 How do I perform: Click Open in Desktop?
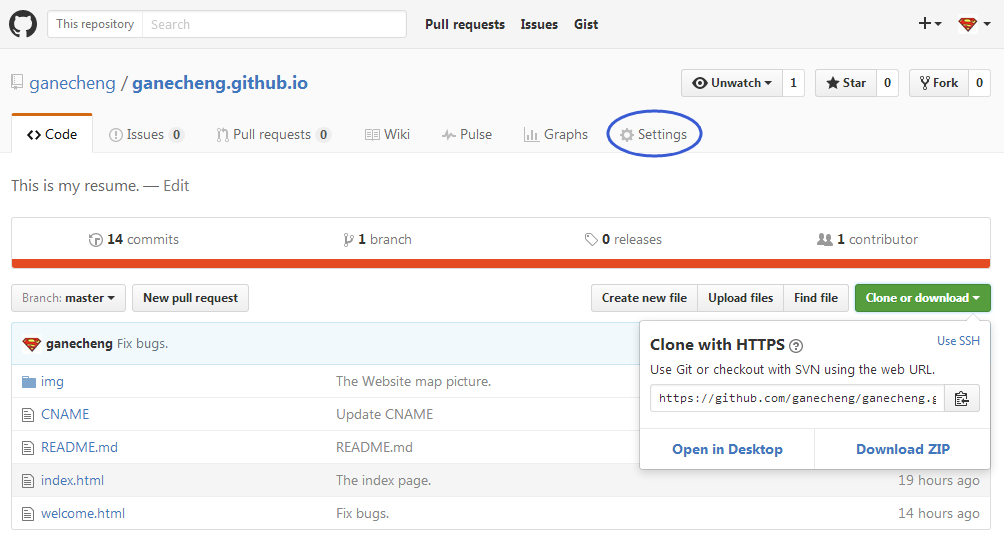[727, 449]
